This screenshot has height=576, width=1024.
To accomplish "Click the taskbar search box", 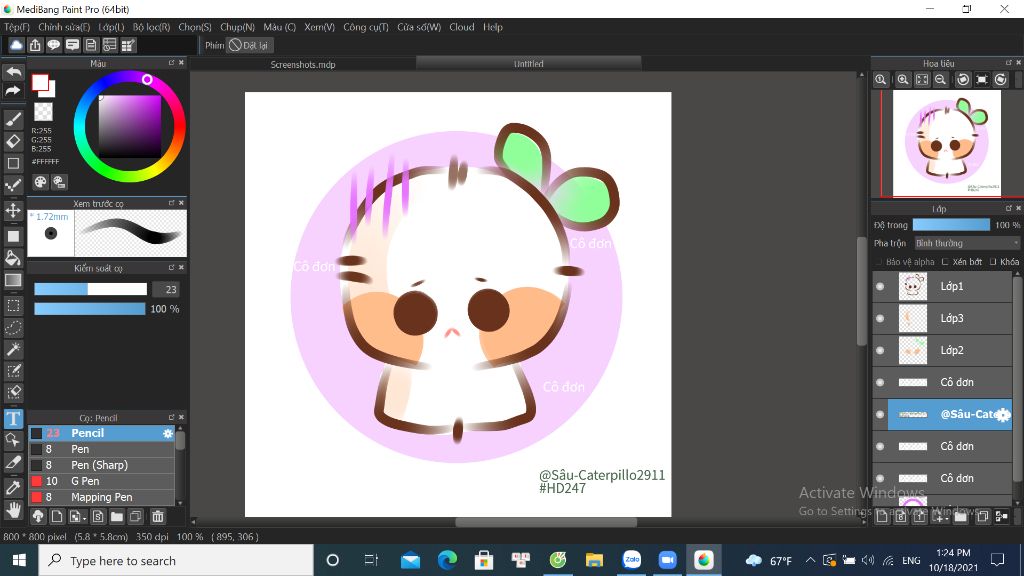I will point(176,560).
